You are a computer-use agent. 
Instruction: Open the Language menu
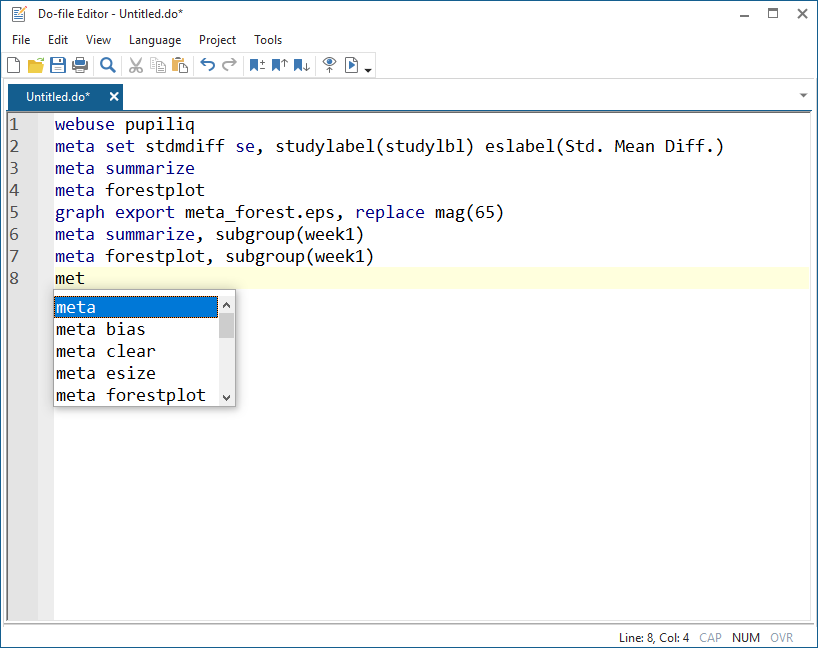tap(155, 40)
